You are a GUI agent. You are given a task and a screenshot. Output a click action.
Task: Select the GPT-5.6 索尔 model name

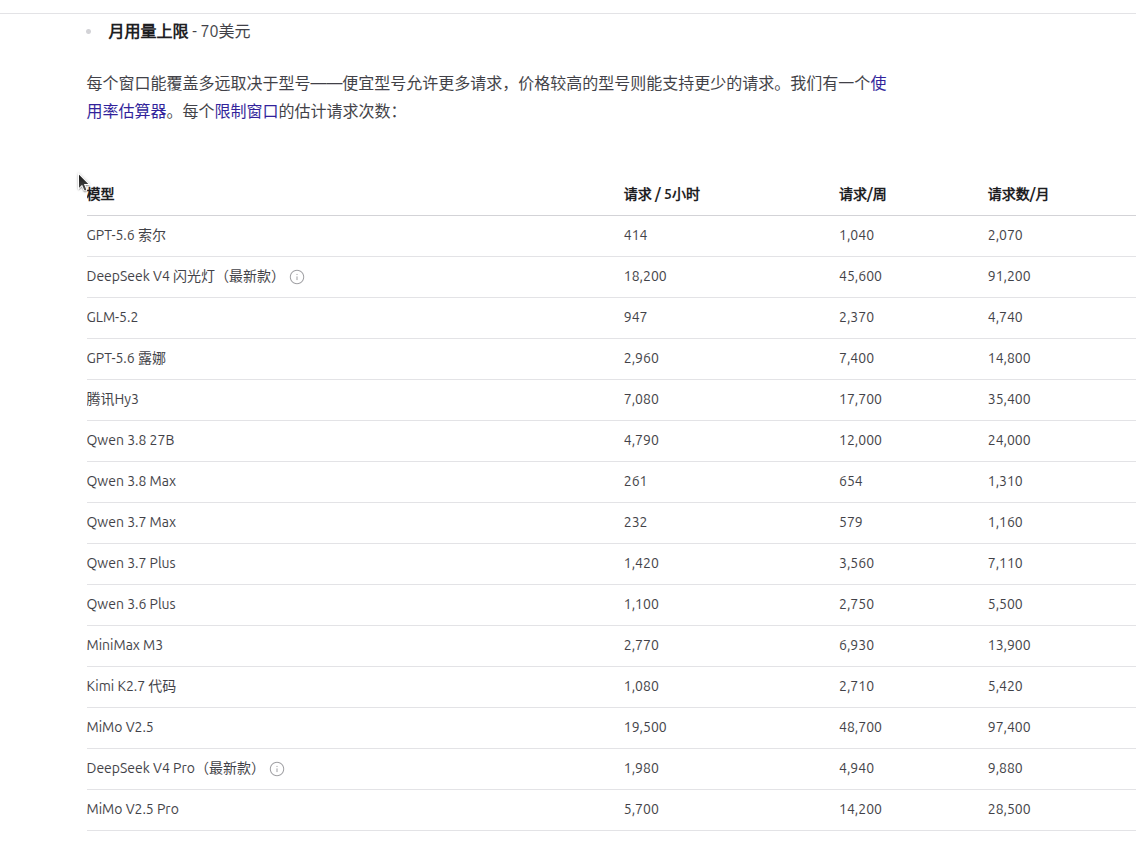pos(126,235)
